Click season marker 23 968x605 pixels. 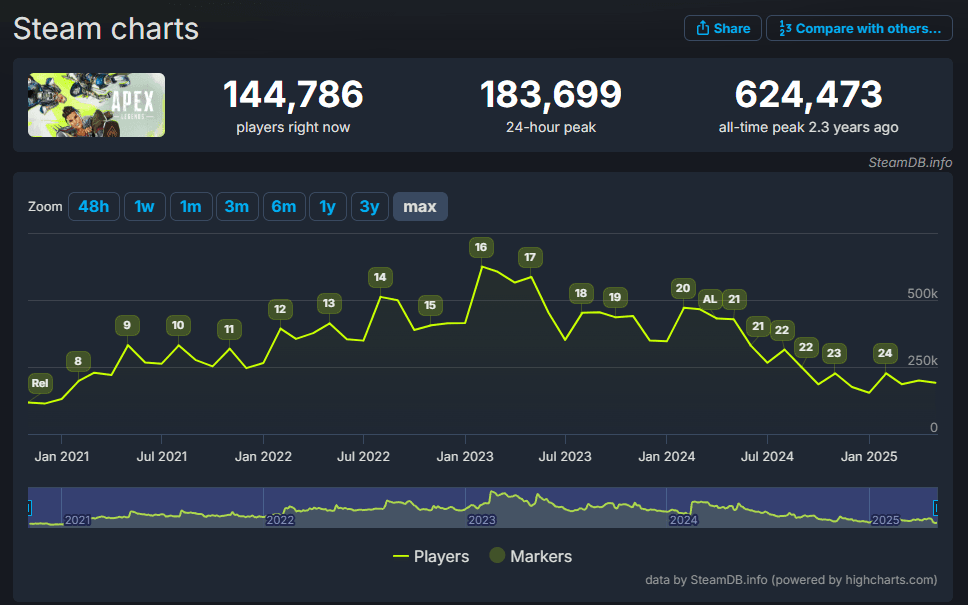[834, 353]
